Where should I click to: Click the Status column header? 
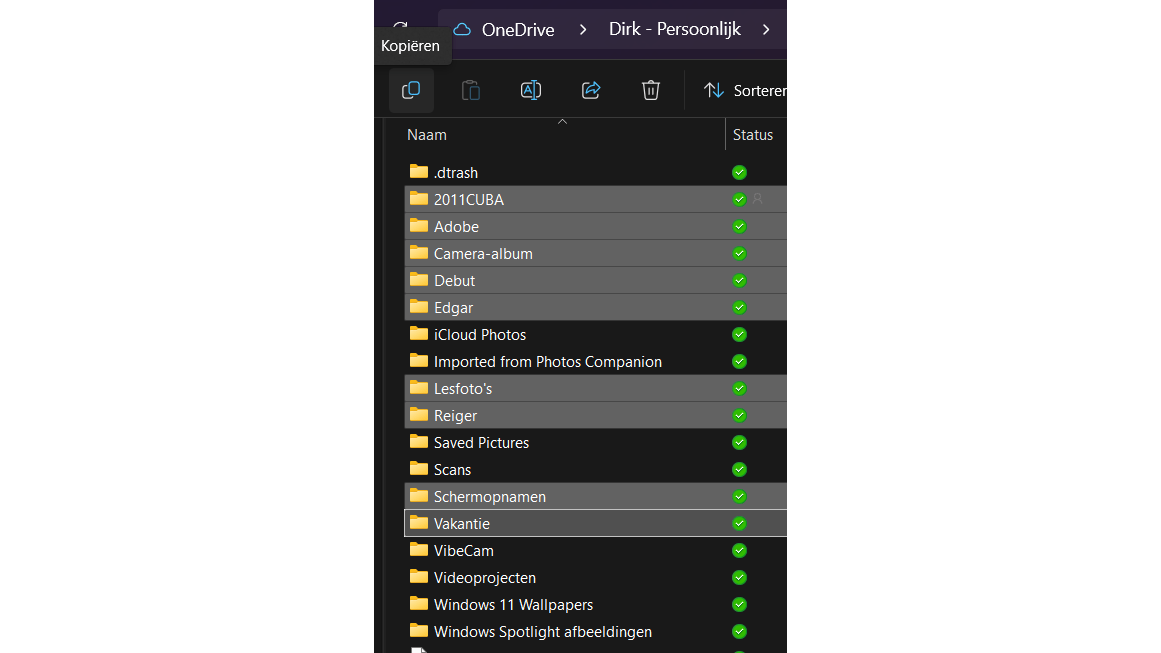[752, 134]
